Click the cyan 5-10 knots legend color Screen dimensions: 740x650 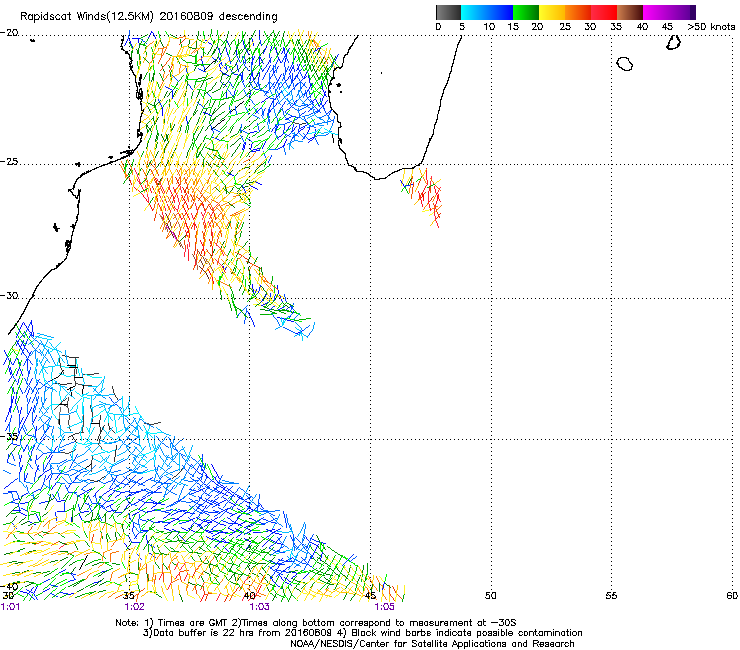point(474,12)
